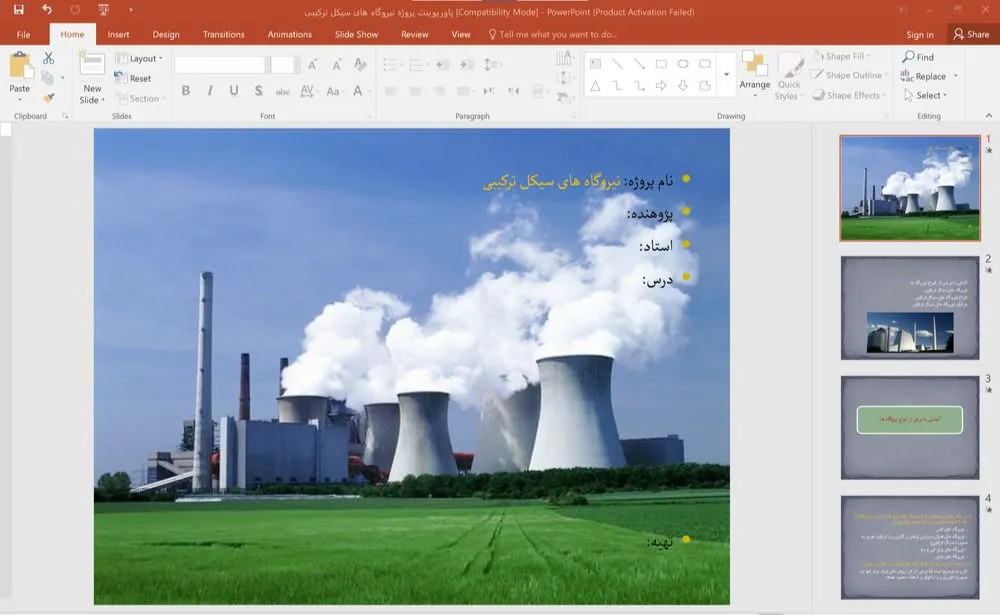
Task: Toggle the strikethrough effect
Action: (x=258, y=92)
